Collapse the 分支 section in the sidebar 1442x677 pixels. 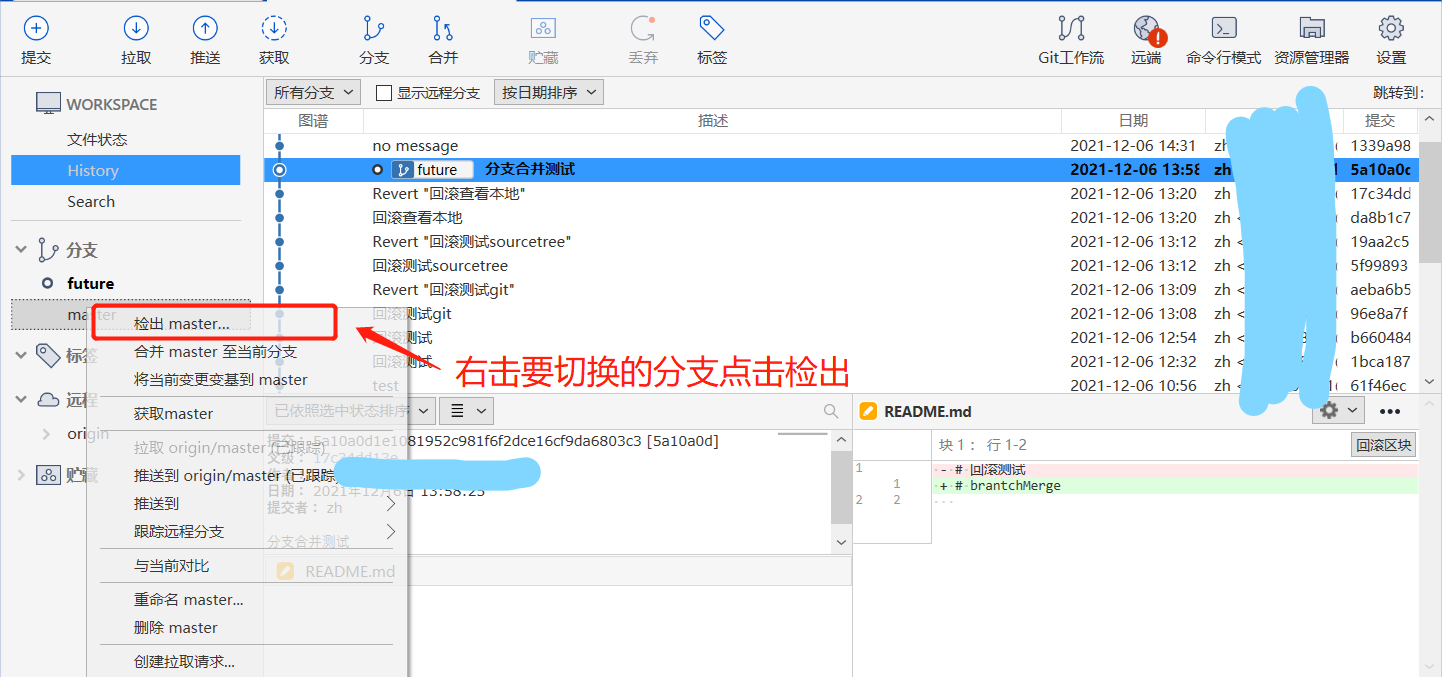[20, 249]
